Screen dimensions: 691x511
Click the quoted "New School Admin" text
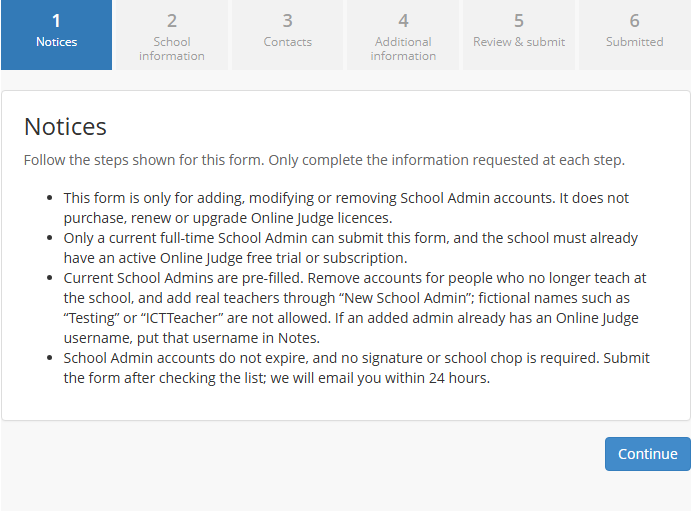pyautogui.click(x=405, y=298)
